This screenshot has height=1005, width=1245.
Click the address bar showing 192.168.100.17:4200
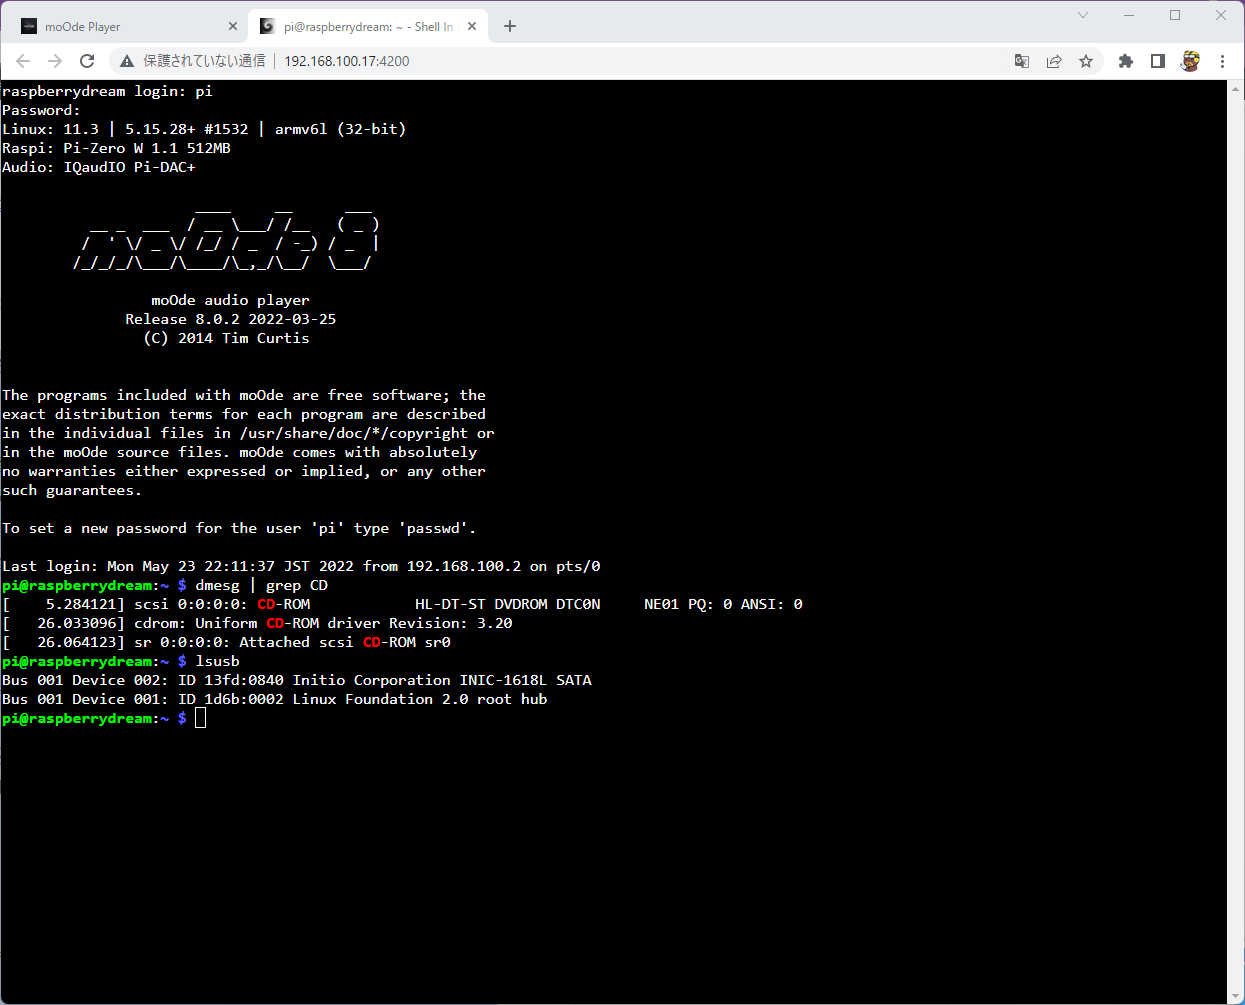(x=347, y=61)
